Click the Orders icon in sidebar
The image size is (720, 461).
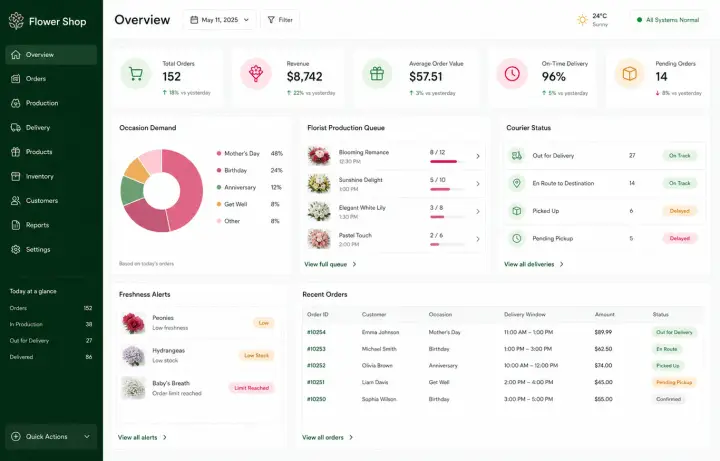pos(16,79)
